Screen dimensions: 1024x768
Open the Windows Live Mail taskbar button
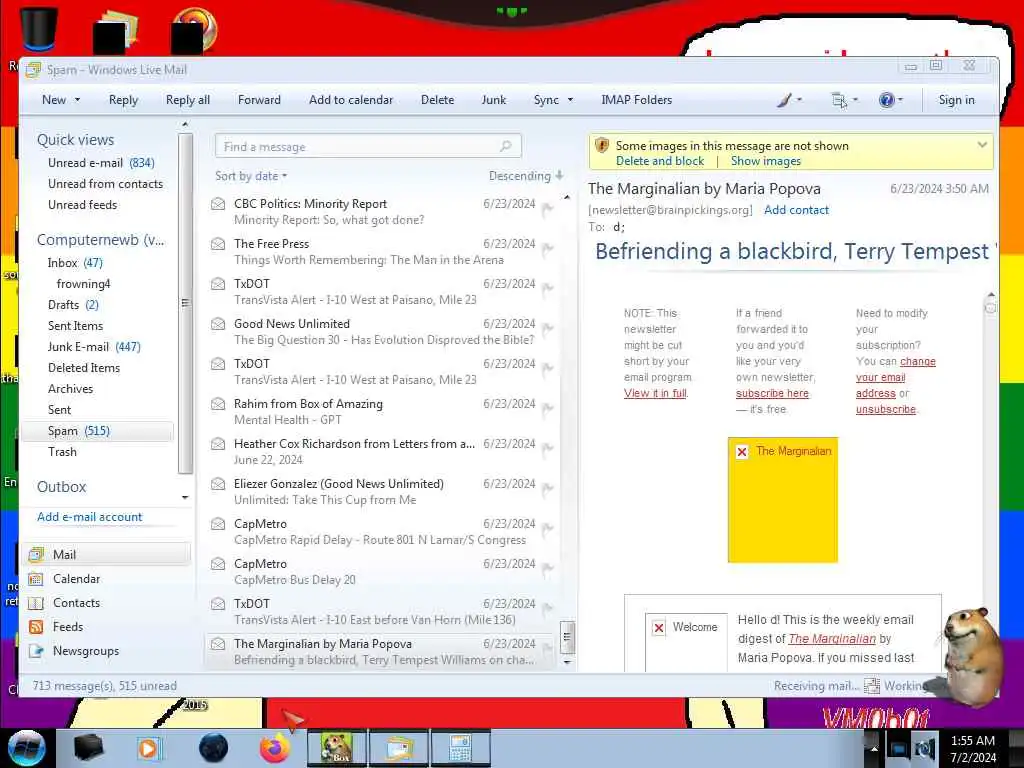point(398,748)
